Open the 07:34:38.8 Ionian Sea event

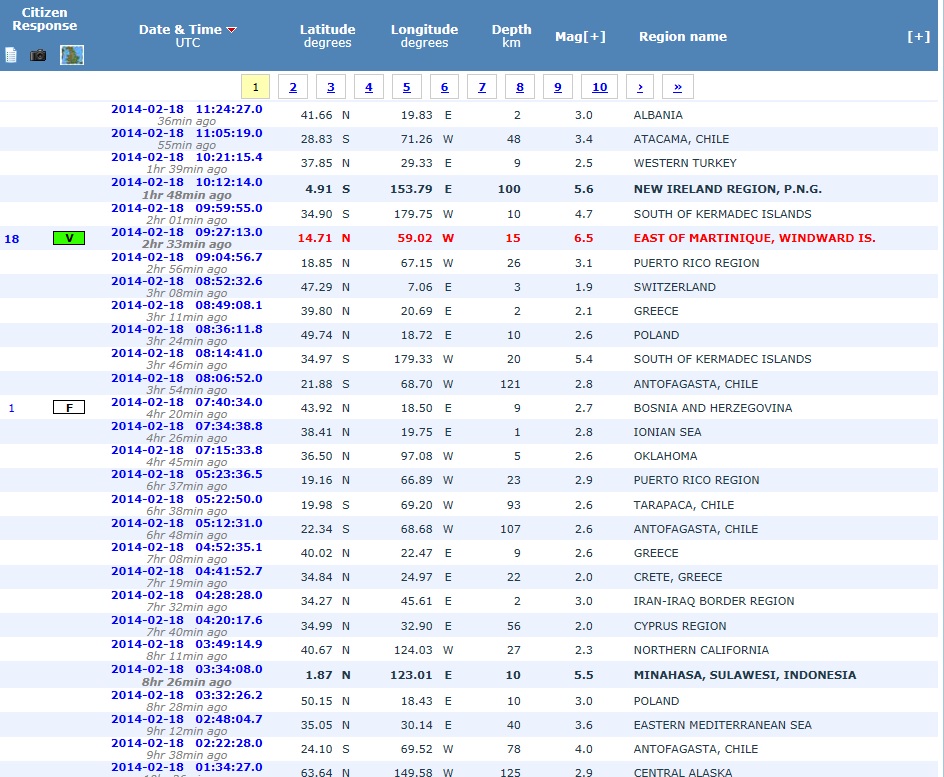pyautogui.click(x=187, y=426)
